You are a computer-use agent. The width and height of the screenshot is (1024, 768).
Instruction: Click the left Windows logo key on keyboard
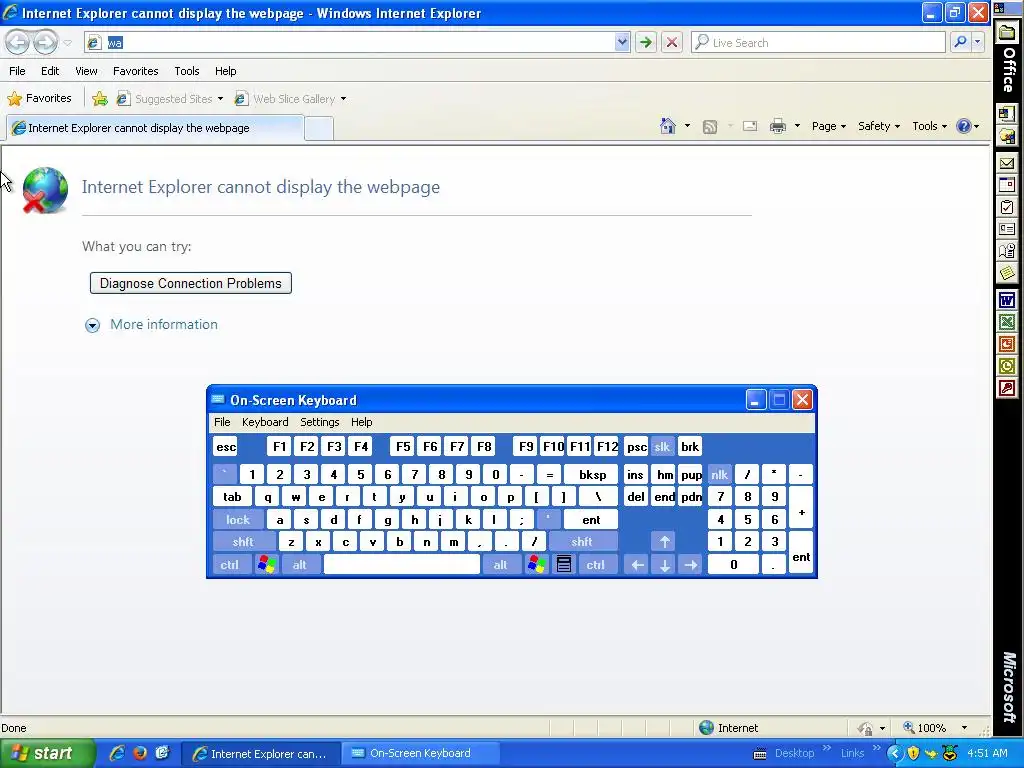point(266,564)
